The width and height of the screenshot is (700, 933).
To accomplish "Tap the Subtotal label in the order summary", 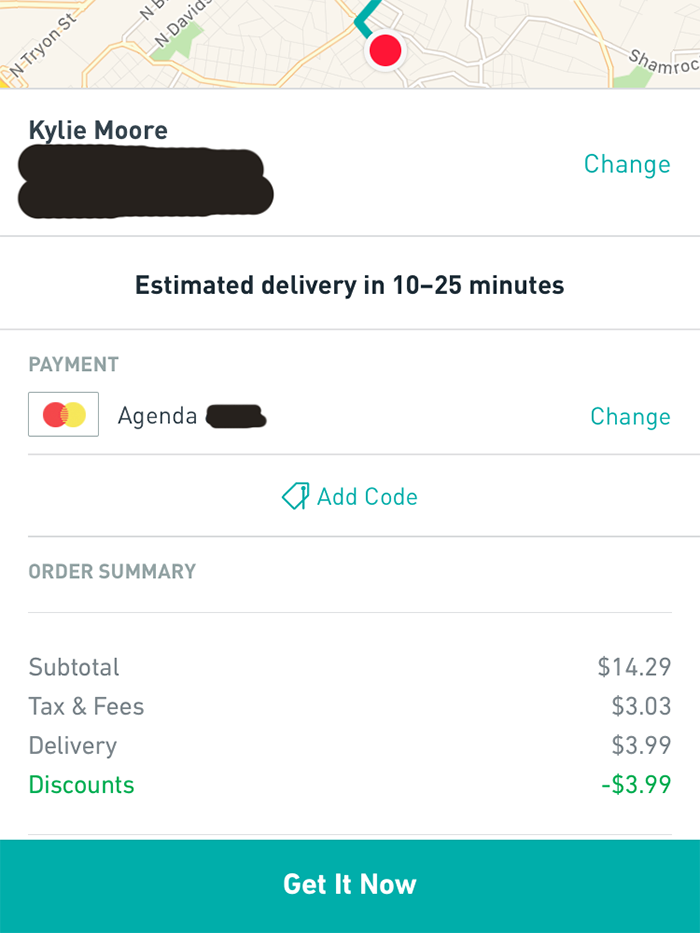I will coord(74,667).
